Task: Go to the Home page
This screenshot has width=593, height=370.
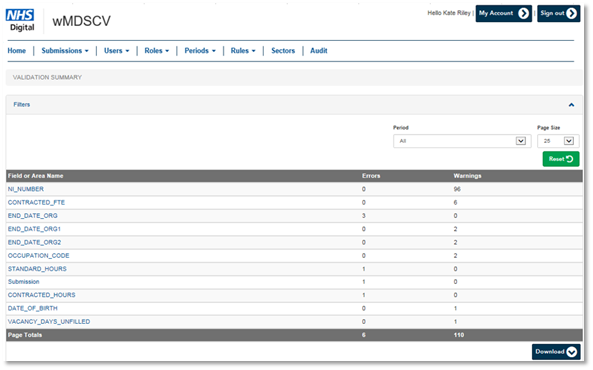Action: [17, 51]
